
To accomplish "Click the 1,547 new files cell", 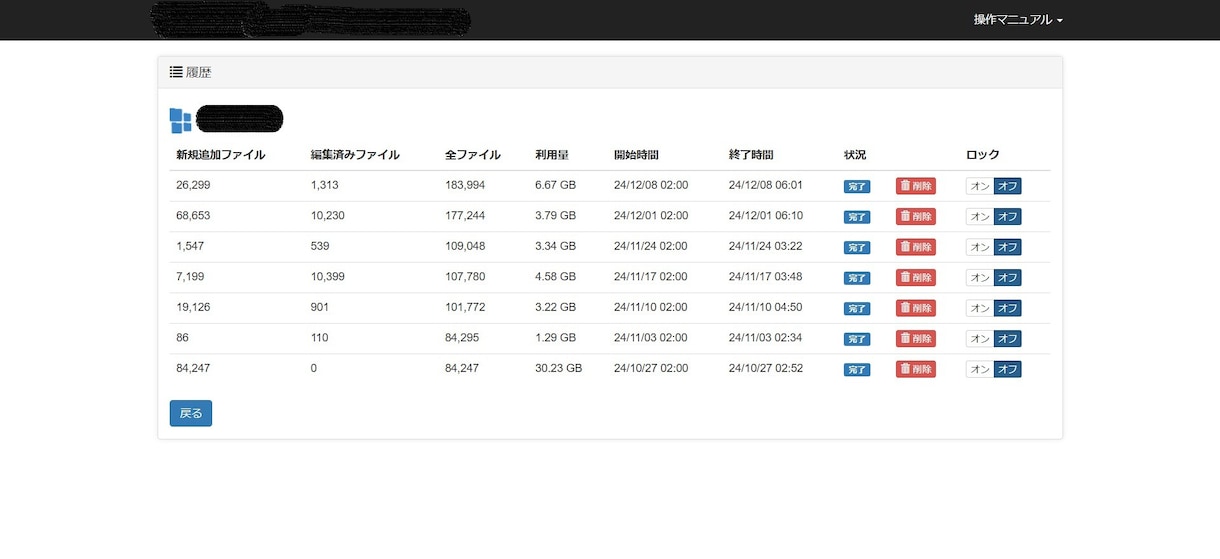I will pos(190,246).
